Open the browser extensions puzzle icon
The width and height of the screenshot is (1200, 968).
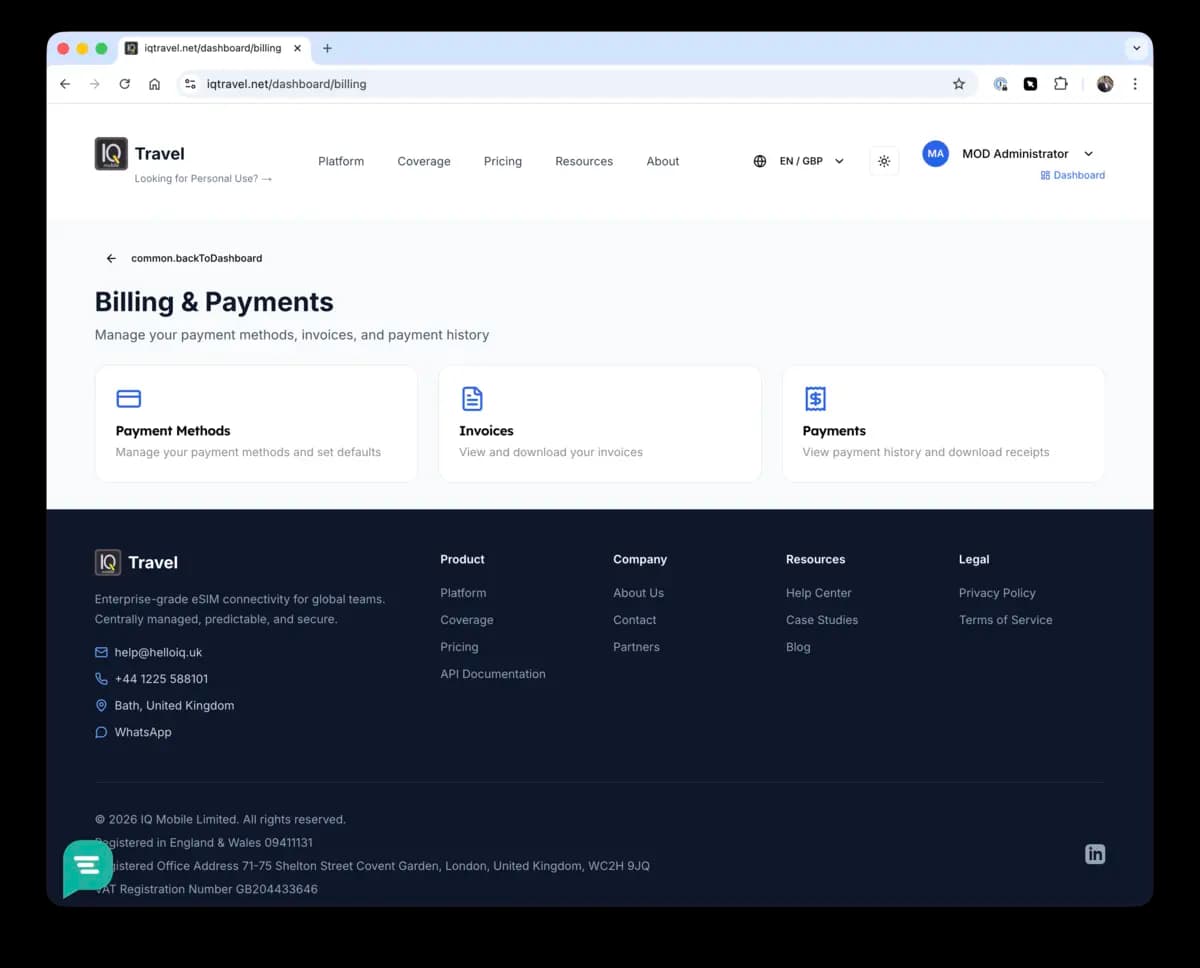coord(1061,84)
